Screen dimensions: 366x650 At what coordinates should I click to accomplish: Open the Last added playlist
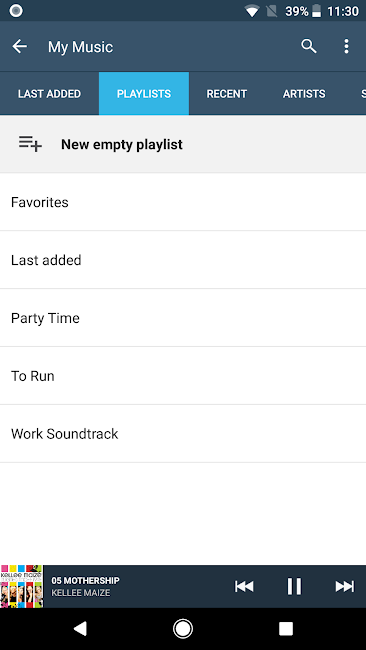(183, 260)
